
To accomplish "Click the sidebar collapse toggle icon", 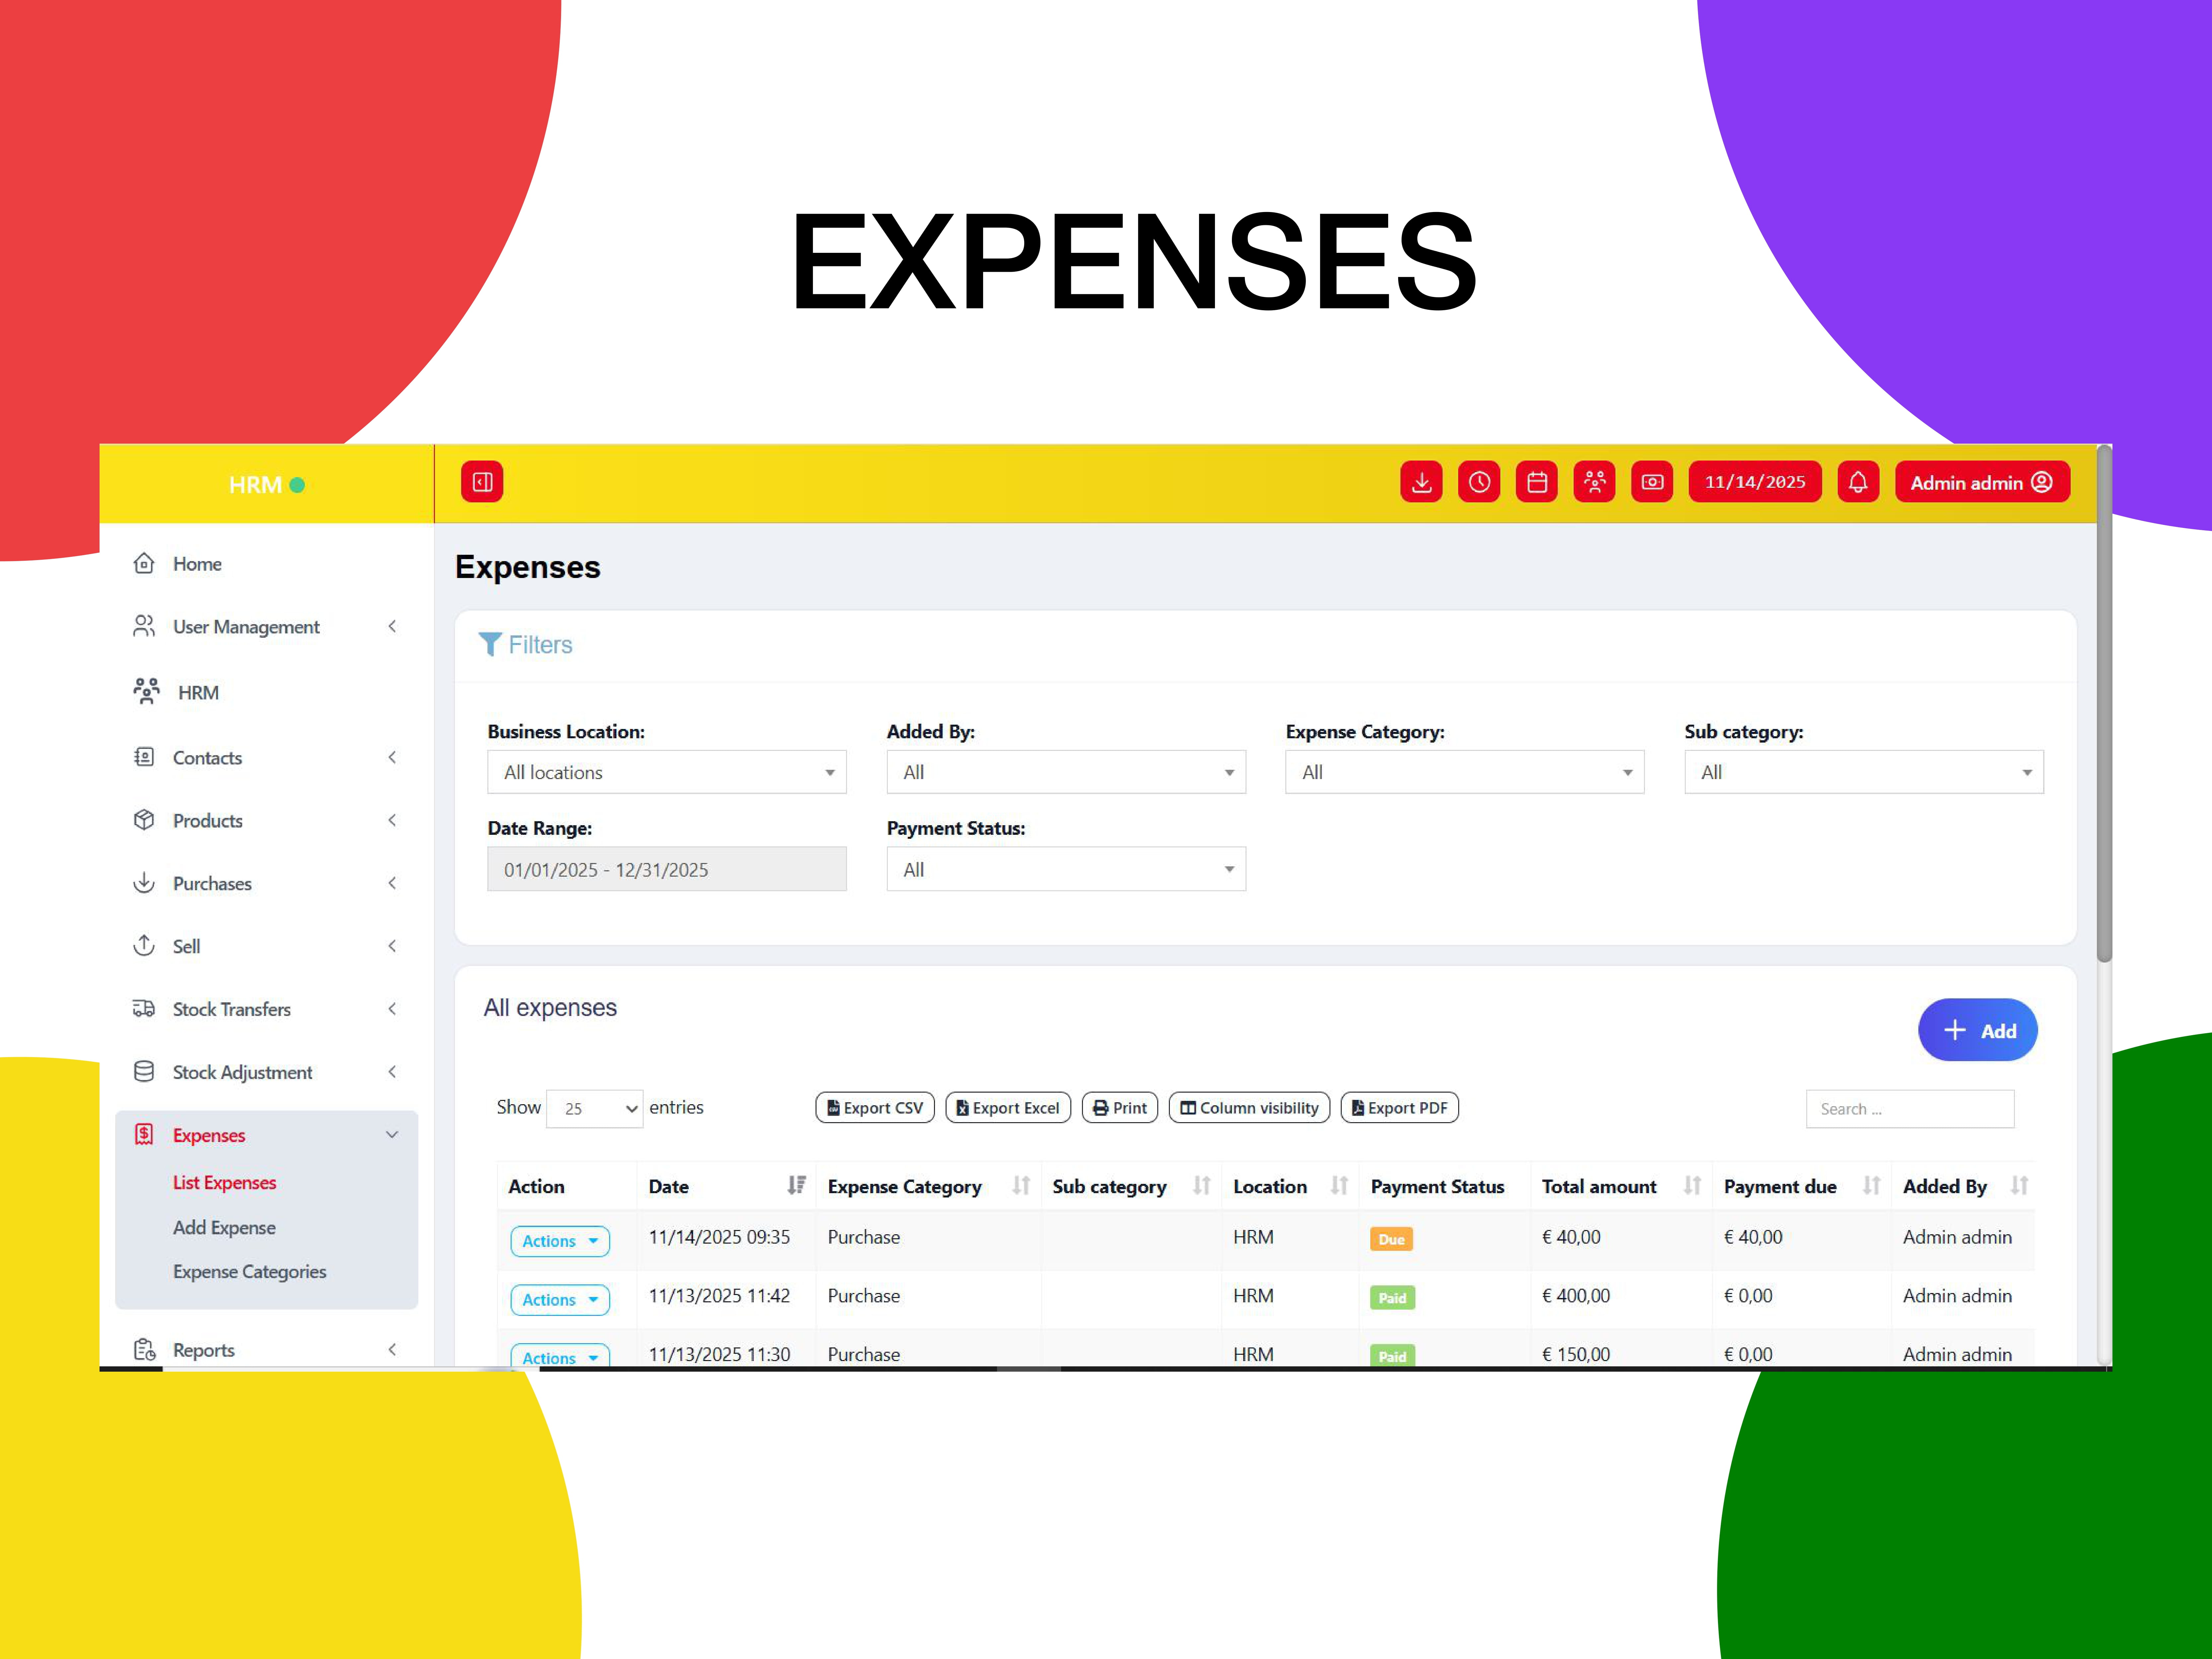I will [482, 482].
